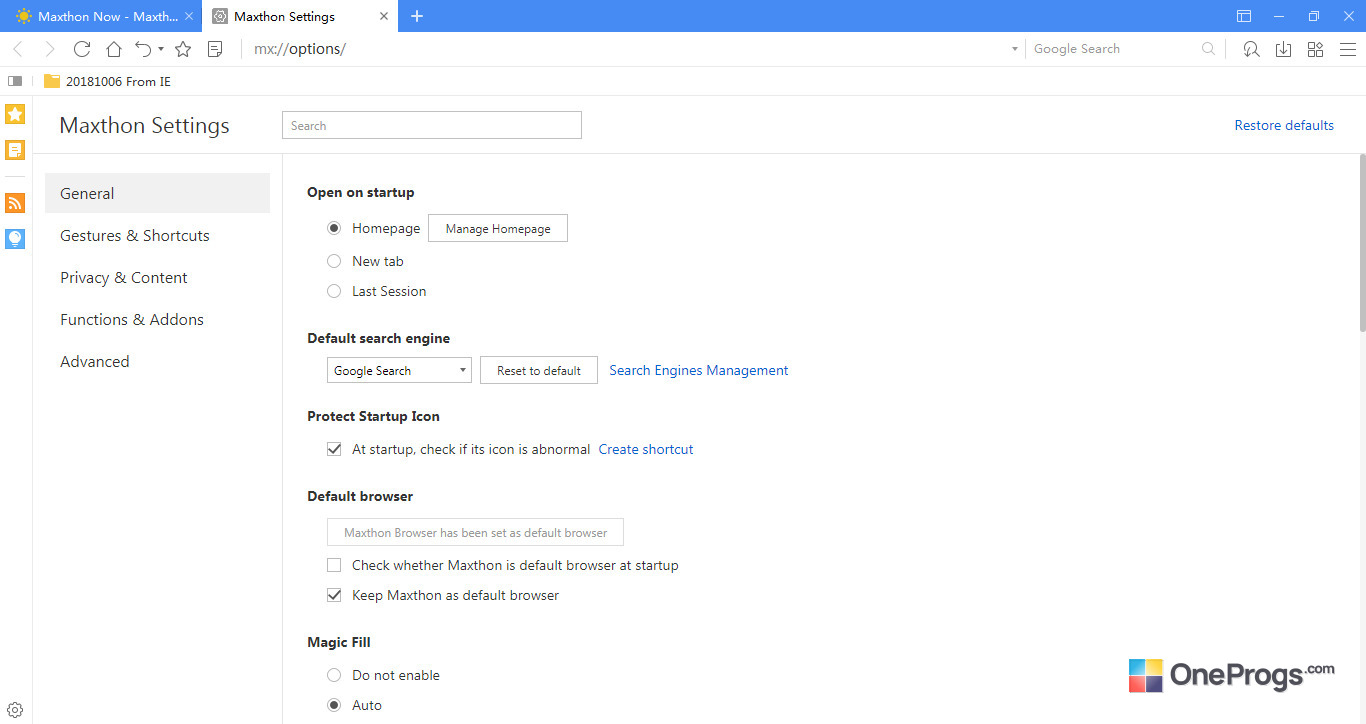Click the window layout icon in title bar
Image resolution: width=1366 pixels, height=724 pixels.
1244,16
